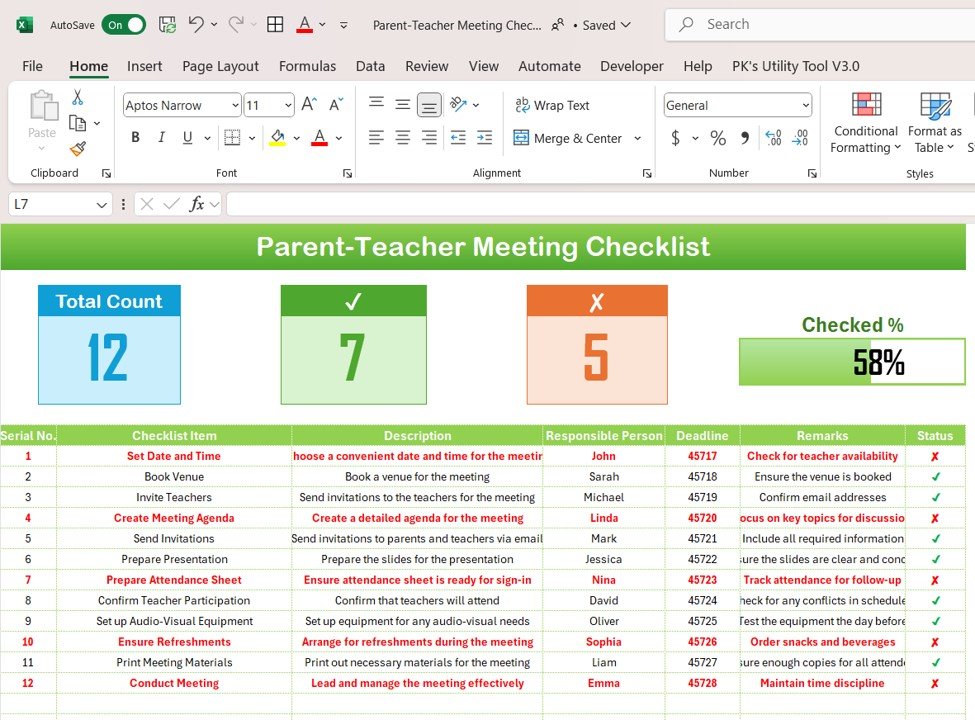The image size is (975, 720).
Task: Click the Increase Decimal icon
Action: pos(774,138)
